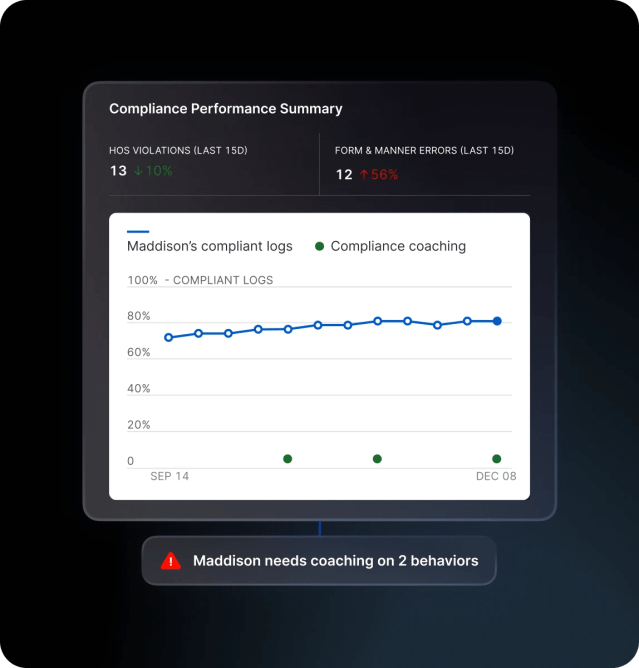Toggle the Compliance coaching legend label

click(x=398, y=246)
